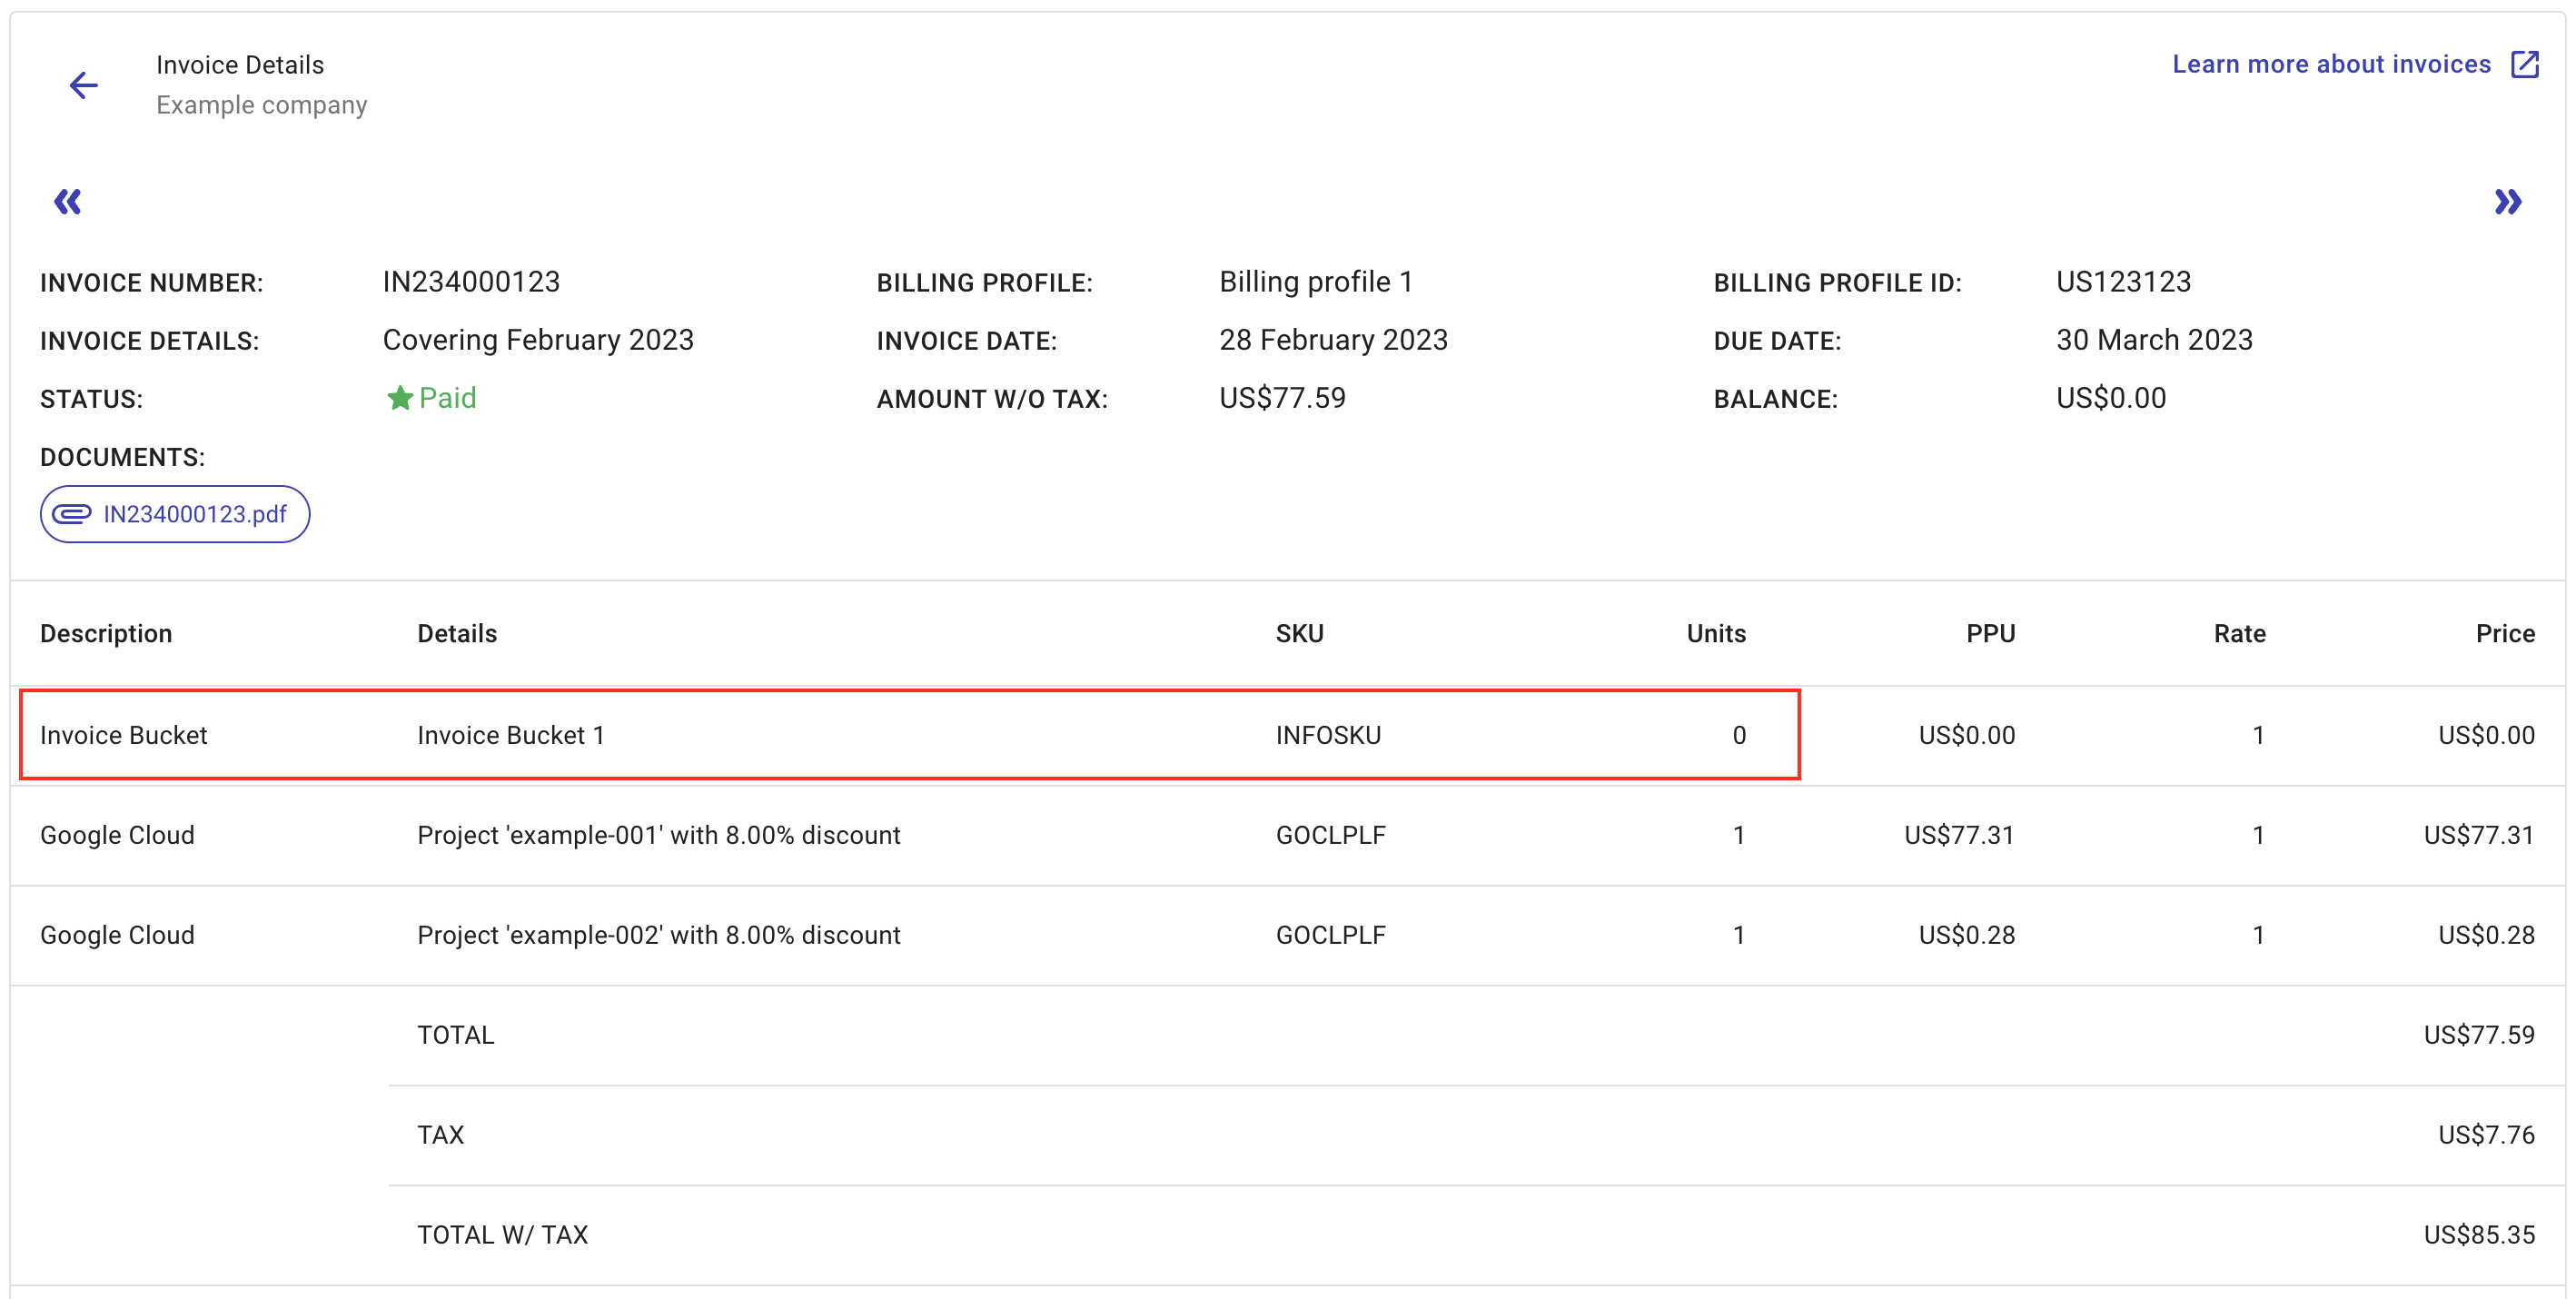Select the Google Cloud example-001 row
Screen dimensions: 2576x1299
pyautogui.click(x=900, y=835)
